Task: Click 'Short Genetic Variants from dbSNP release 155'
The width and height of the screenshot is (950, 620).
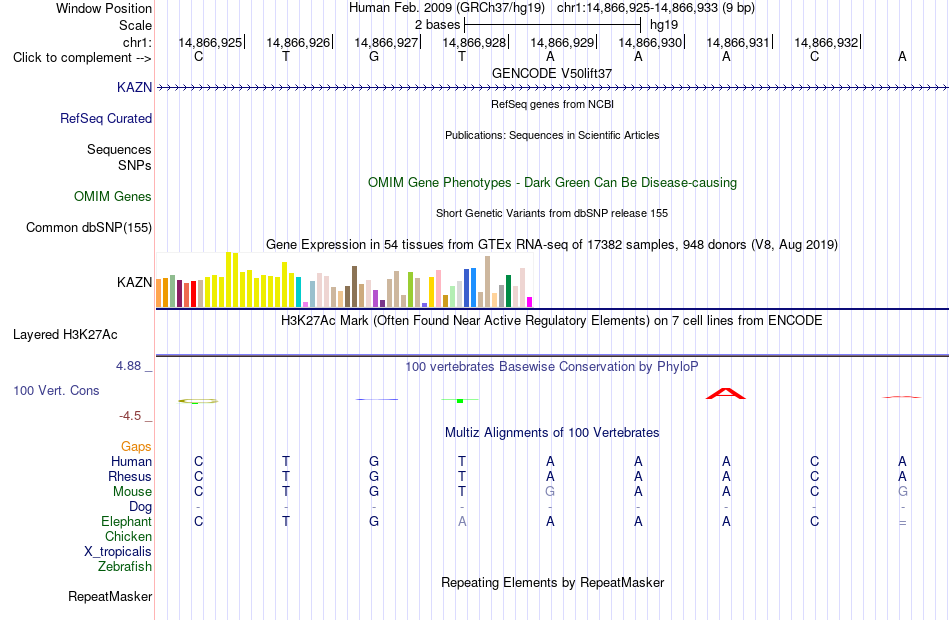Action: pyautogui.click(x=552, y=213)
